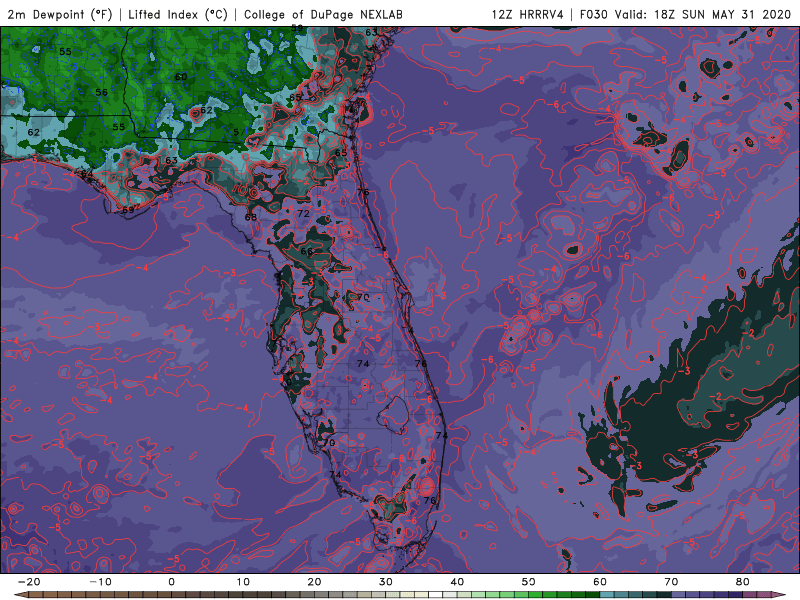
Task: Click the '0' color scale label
Action: (171, 582)
